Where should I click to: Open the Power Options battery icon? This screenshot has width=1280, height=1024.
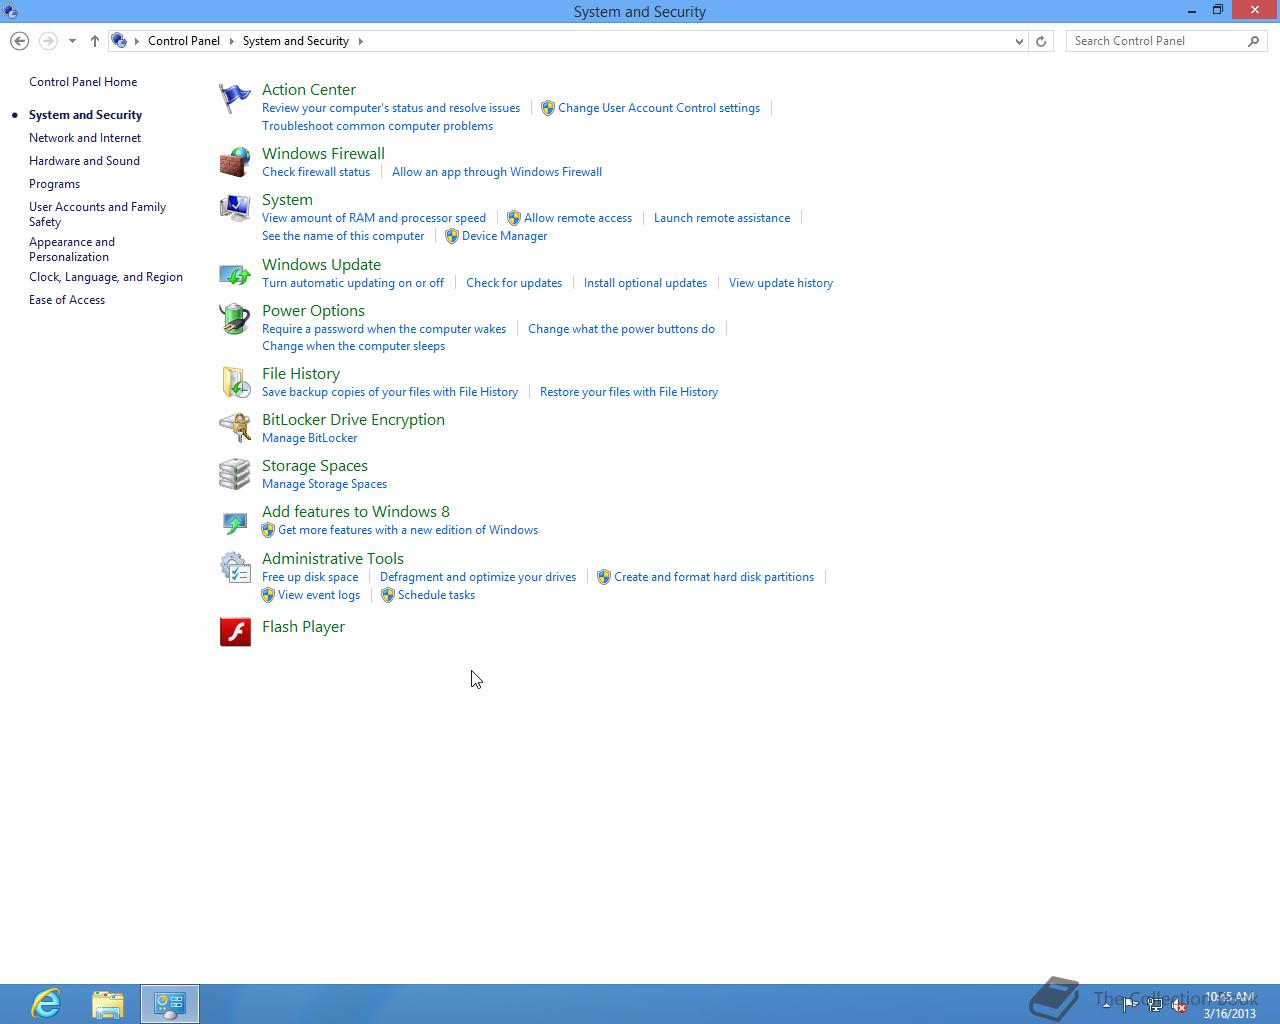(x=235, y=319)
